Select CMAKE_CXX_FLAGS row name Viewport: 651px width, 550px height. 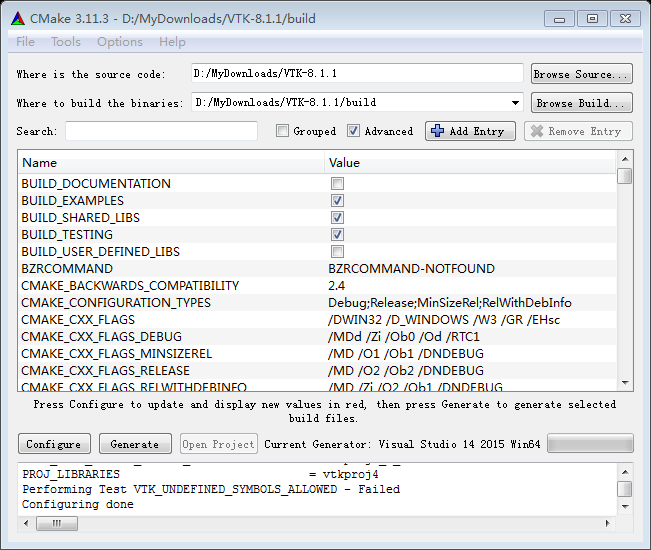(x=78, y=320)
